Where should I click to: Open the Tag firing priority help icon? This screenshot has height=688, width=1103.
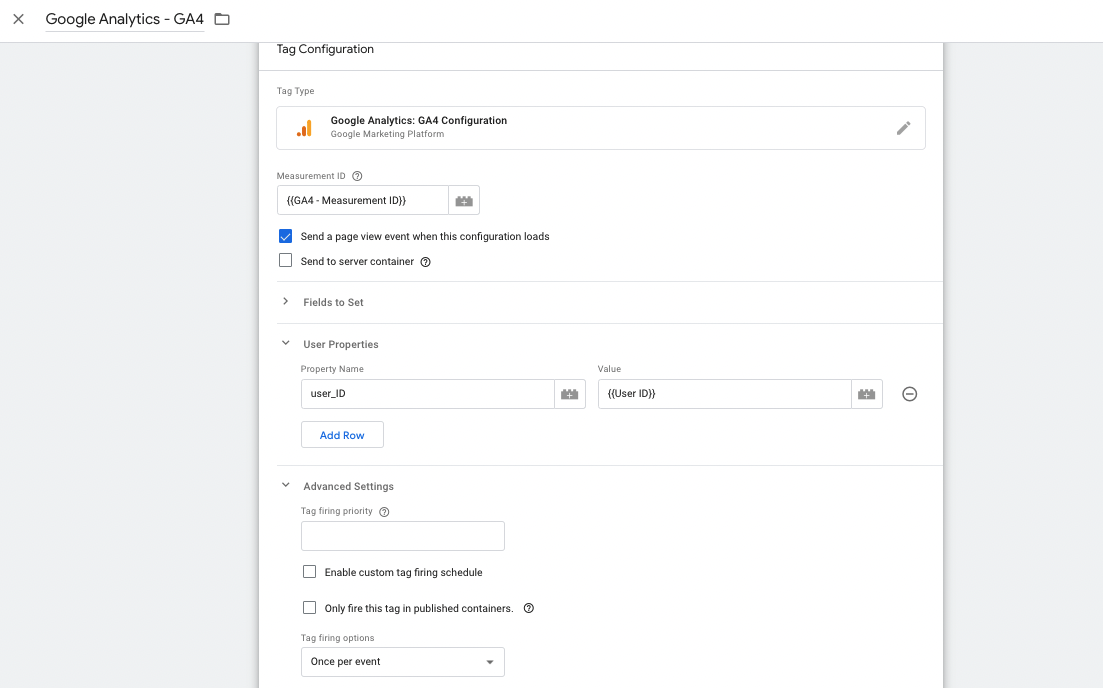point(384,511)
